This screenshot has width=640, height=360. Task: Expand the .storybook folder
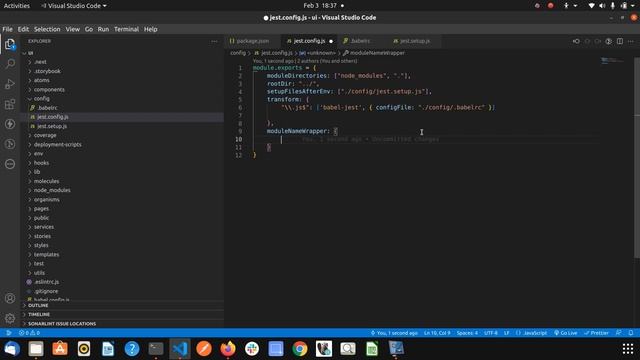[x=47, y=71]
